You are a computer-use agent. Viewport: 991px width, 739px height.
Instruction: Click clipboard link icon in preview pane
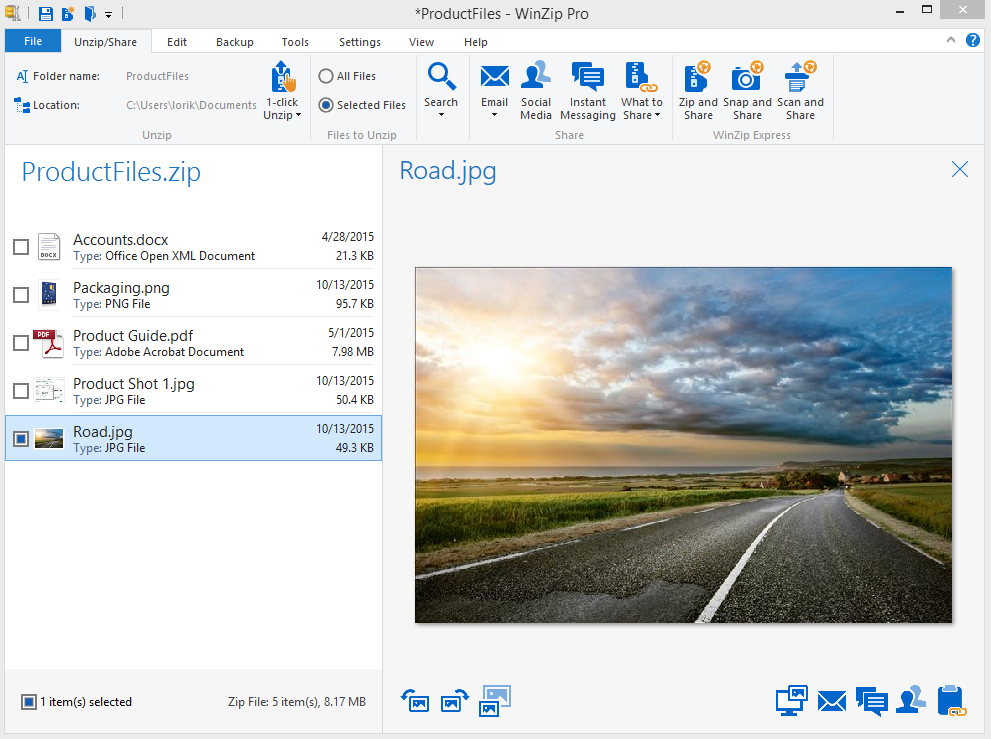[952, 700]
